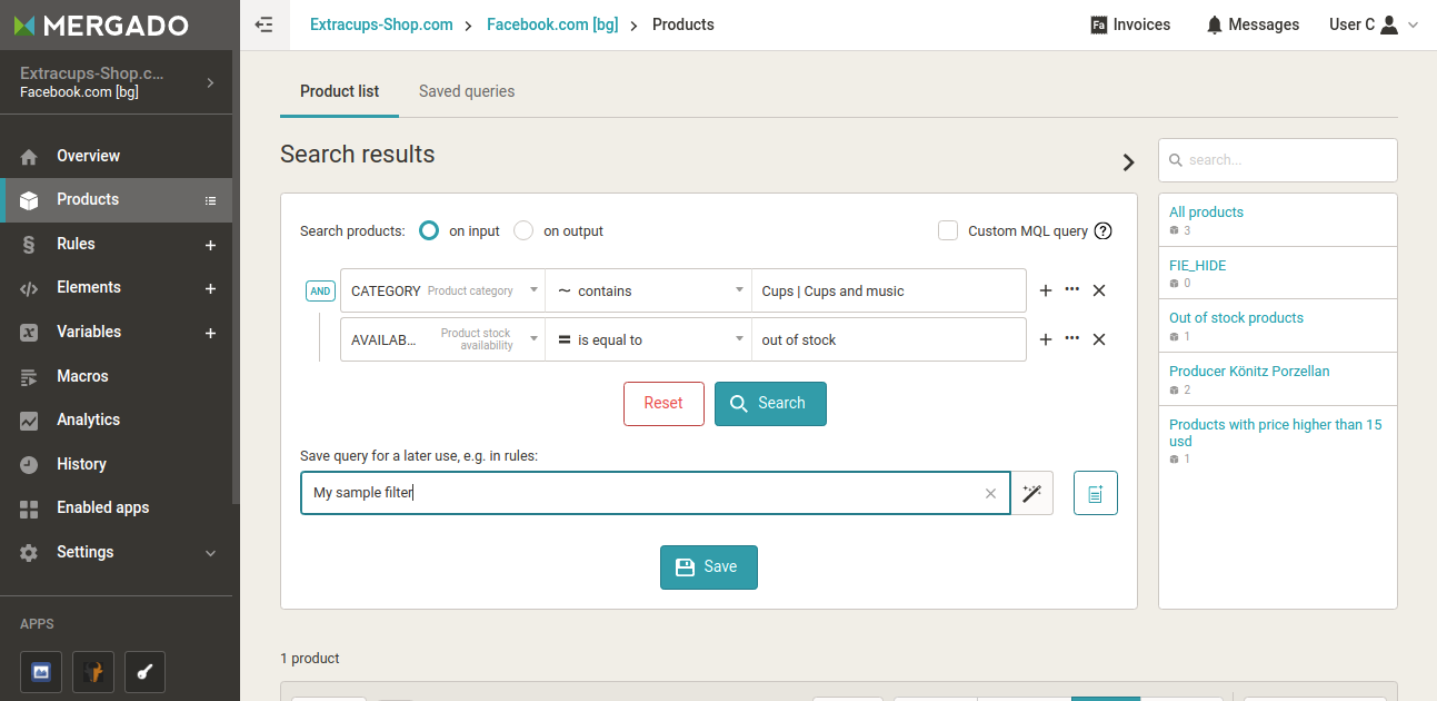Viewport: 1437px width, 701px height.
Task: Expand the Settings menu in the sidebar
Action: click(x=85, y=551)
